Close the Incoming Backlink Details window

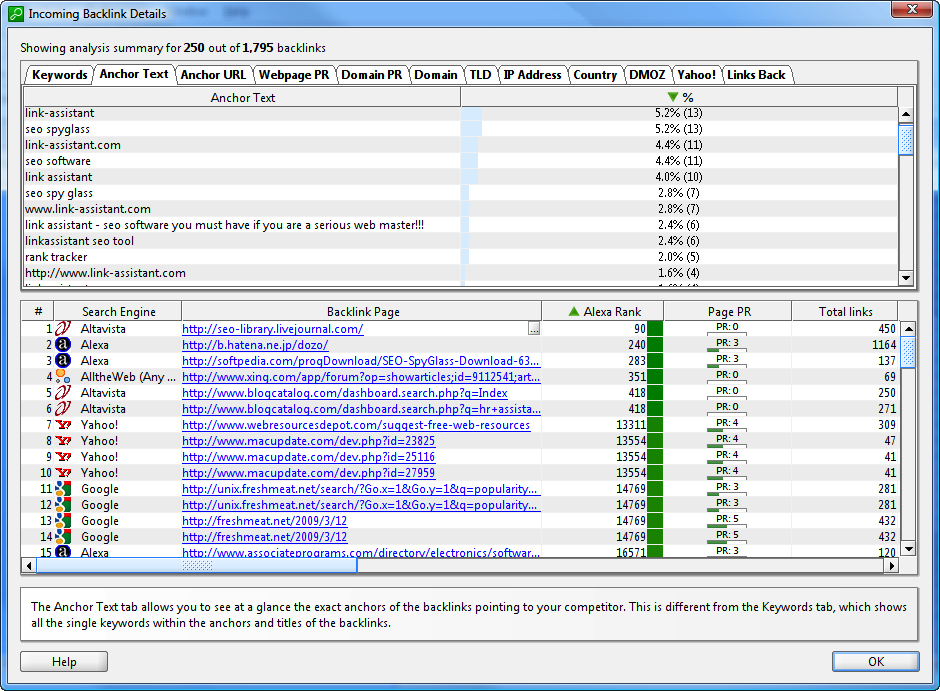912,9
